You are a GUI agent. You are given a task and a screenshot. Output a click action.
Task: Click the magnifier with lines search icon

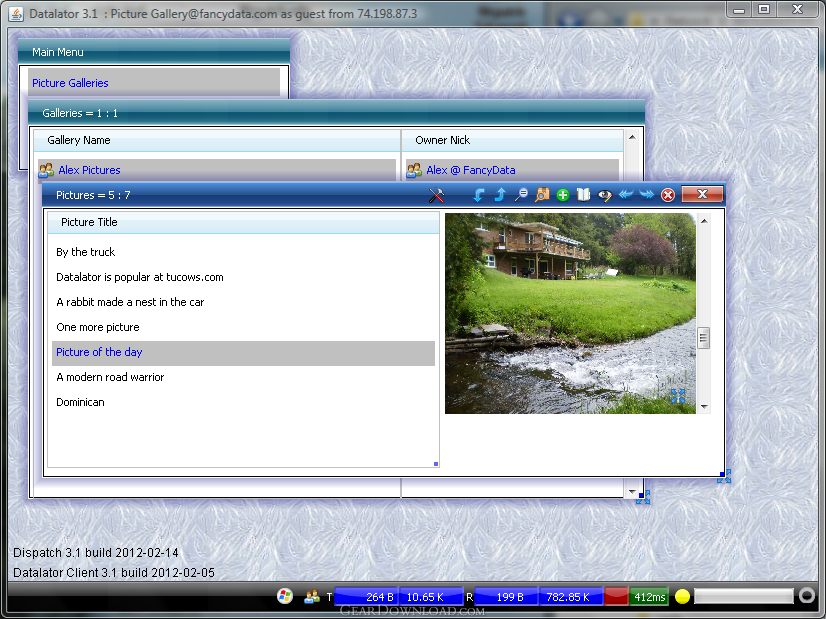point(521,195)
